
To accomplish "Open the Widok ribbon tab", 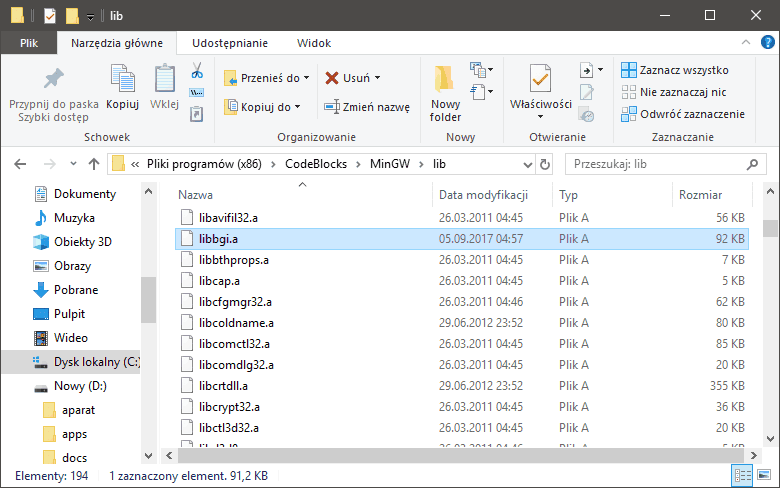I will [313, 43].
